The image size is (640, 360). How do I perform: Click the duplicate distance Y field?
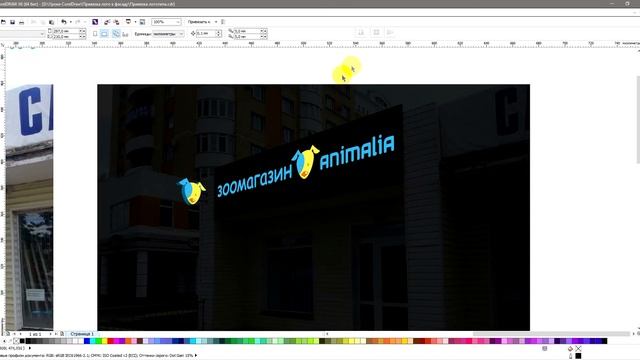click(x=248, y=36)
